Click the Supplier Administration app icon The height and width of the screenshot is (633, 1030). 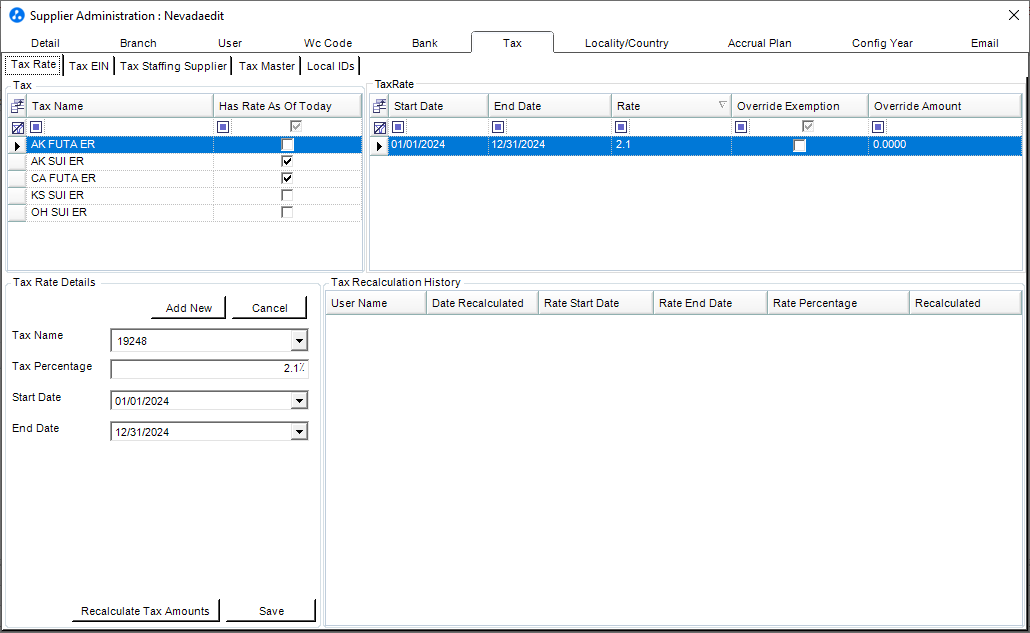tap(16, 15)
